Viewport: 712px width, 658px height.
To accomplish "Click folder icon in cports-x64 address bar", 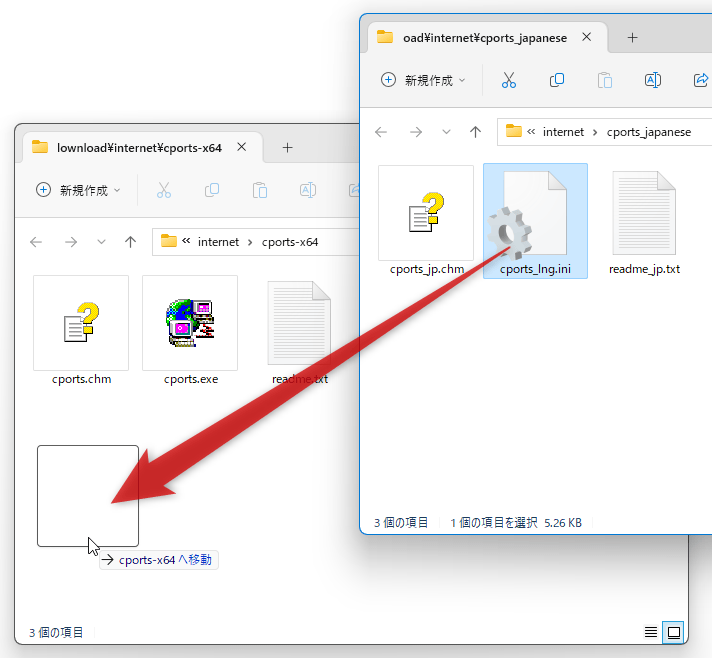I will [x=168, y=241].
